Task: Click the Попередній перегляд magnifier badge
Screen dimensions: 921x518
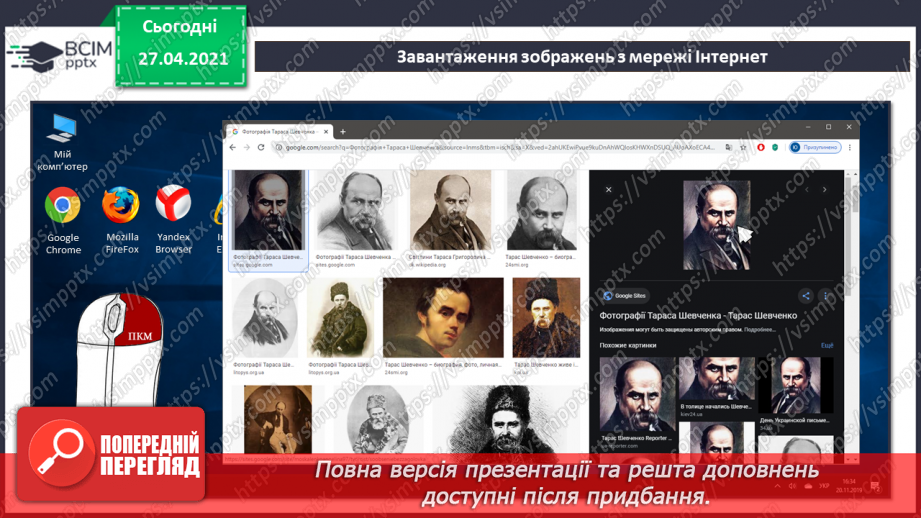Action: [111, 453]
